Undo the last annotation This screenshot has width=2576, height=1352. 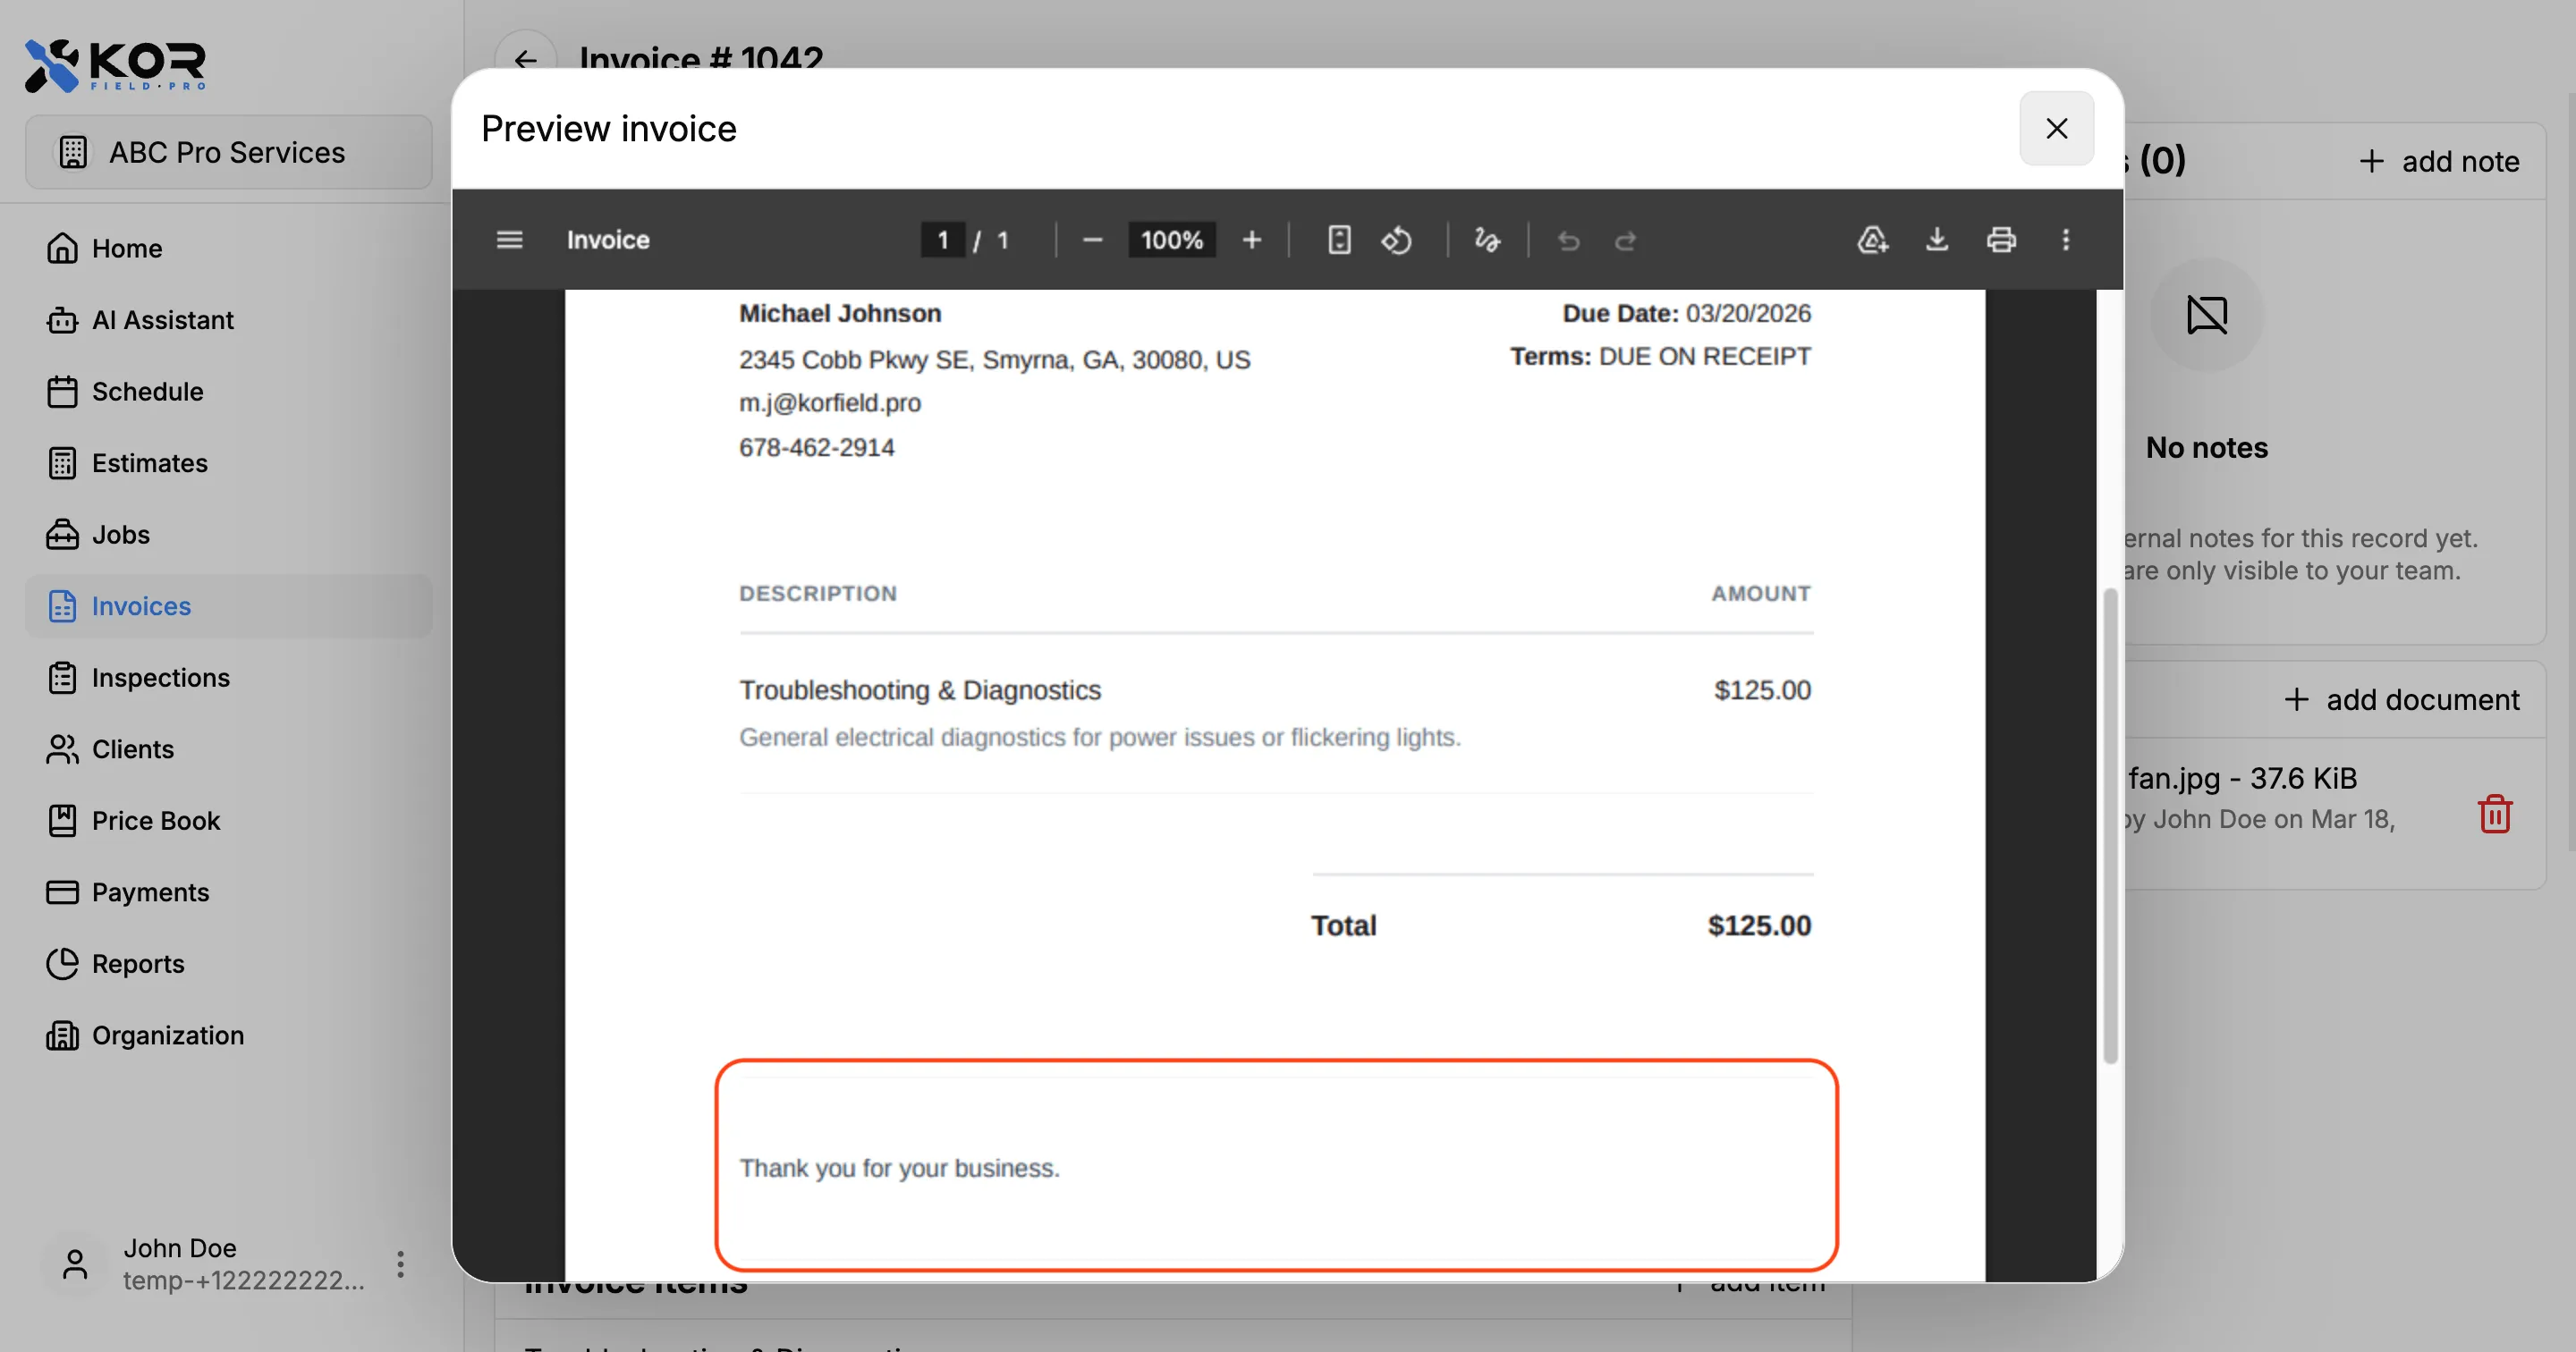[1567, 240]
